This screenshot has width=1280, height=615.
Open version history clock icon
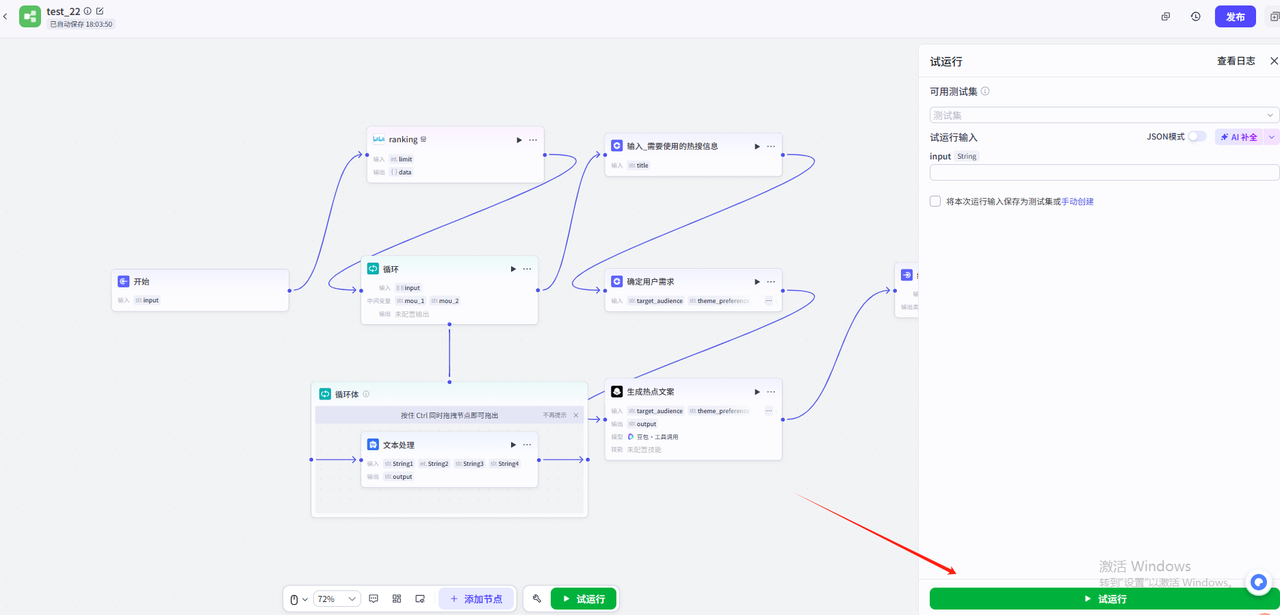[x=1195, y=17]
